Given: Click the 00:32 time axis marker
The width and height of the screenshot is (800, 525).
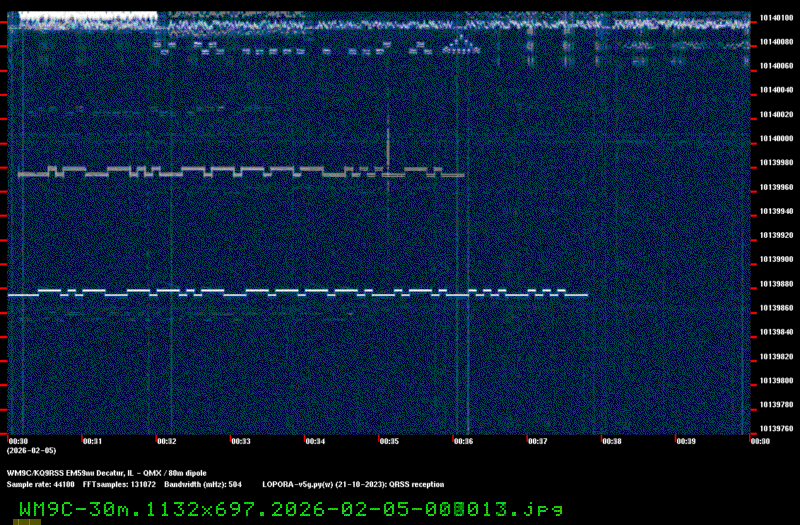Looking at the screenshot, I should point(166,440).
